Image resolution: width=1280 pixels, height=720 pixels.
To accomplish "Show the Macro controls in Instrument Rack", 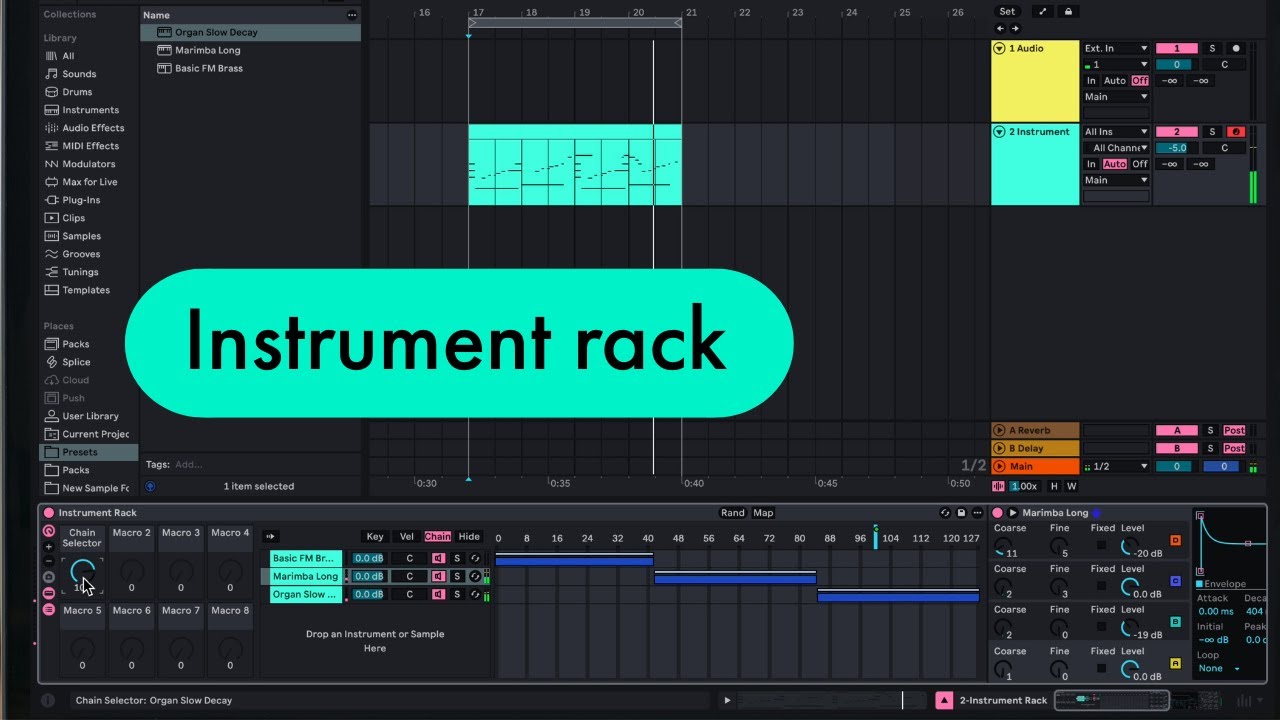I will point(48,531).
